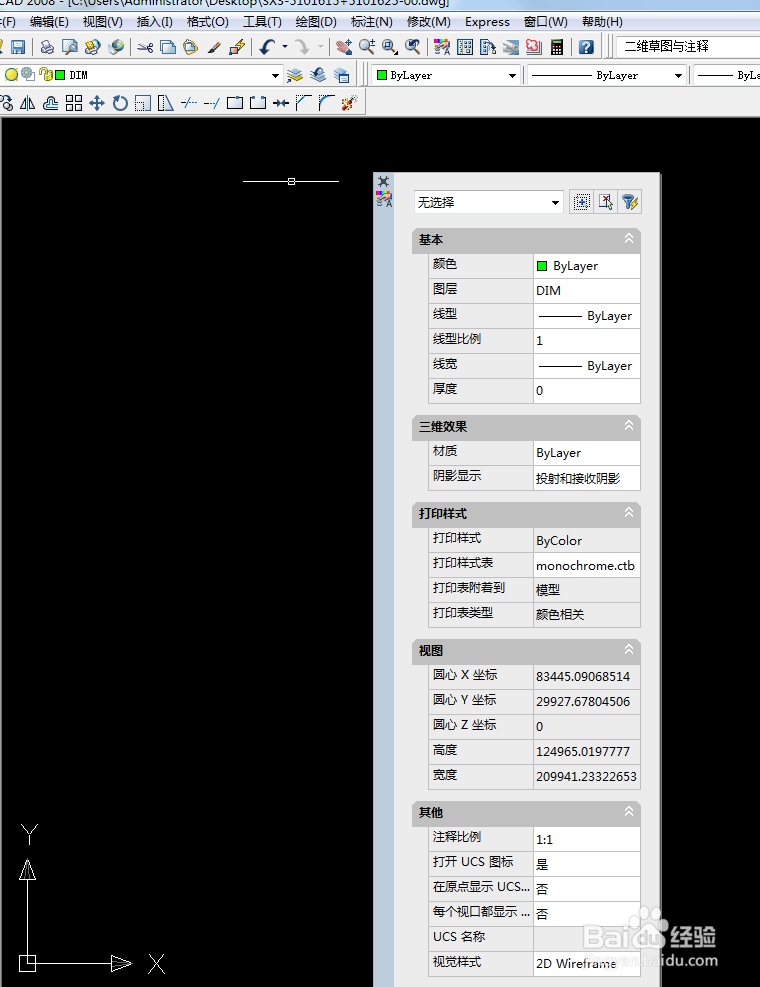Open the 编辑(E) menu

click(49, 22)
